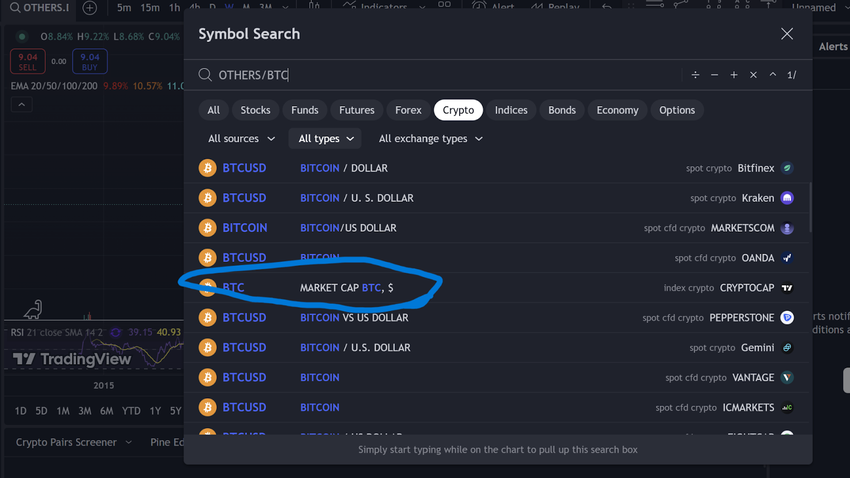Choose BTCUSD from Bitfinex result
Viewport: 850px width, 478px height.
pos(496,168)
